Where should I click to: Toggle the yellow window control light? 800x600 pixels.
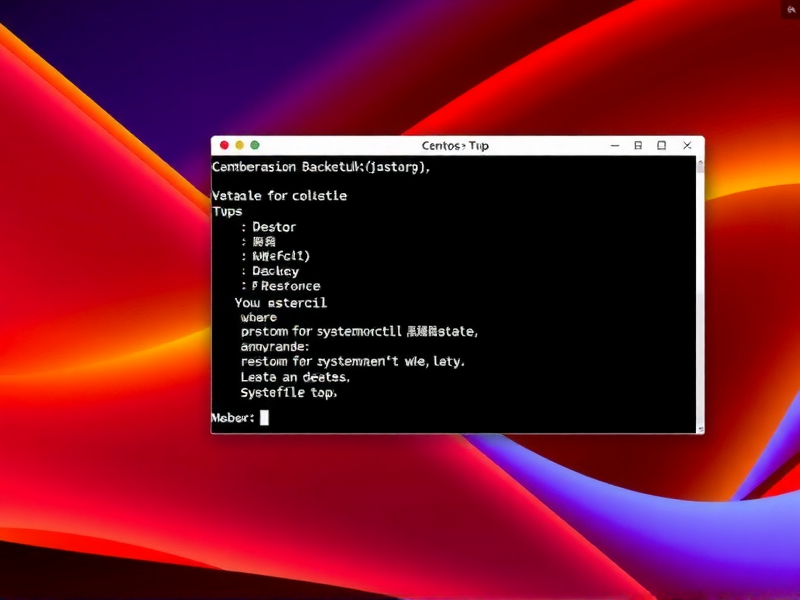238,145
